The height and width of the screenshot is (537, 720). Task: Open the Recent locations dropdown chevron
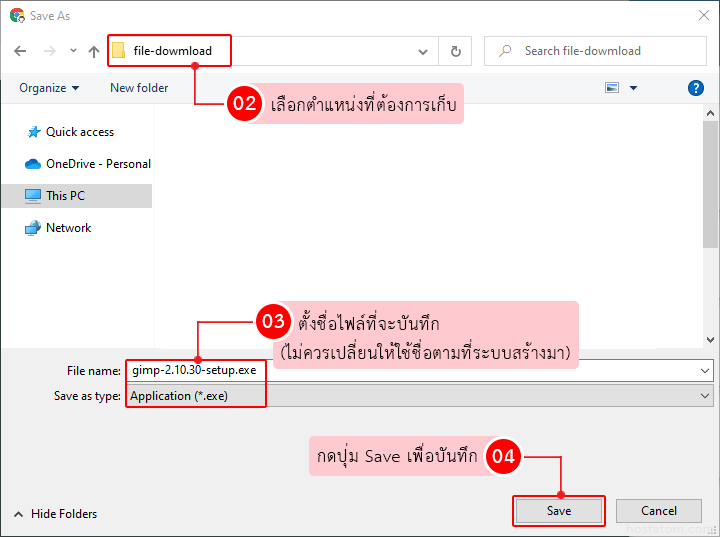pyautogui.click(x=73, y=51)
